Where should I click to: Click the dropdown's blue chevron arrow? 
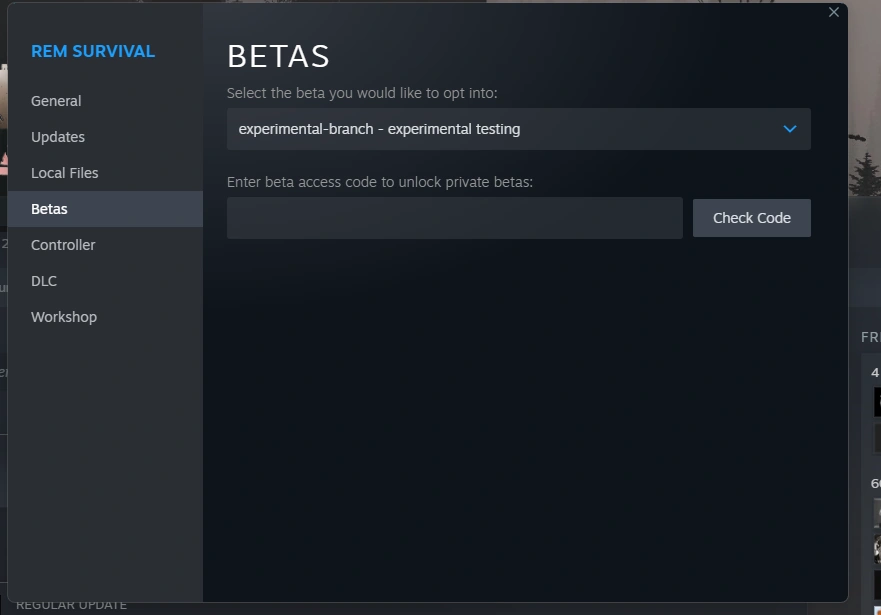[x=789, y=129]
